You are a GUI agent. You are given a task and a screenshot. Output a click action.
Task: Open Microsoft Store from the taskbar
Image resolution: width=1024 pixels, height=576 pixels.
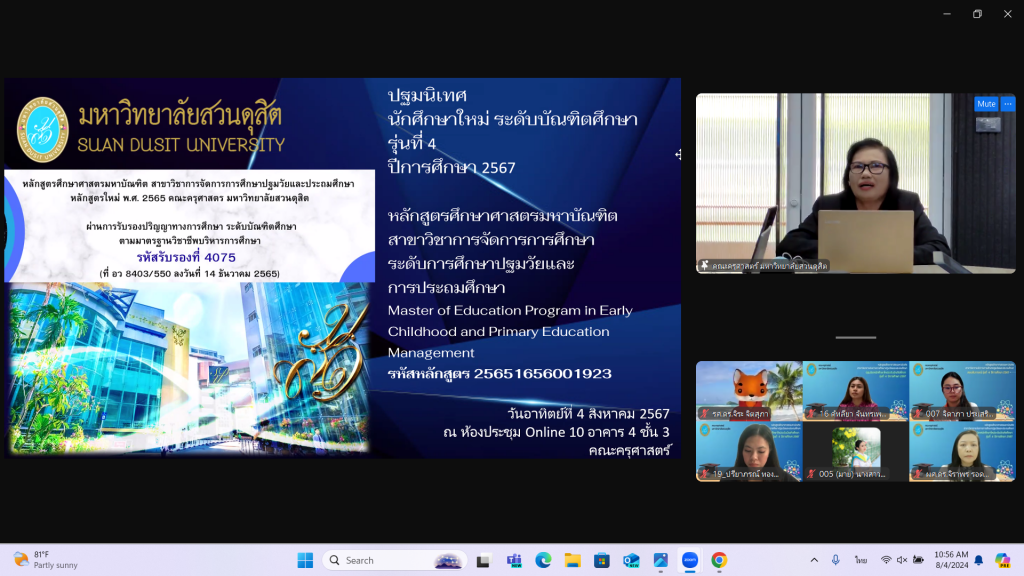click(x=601, y=560)
